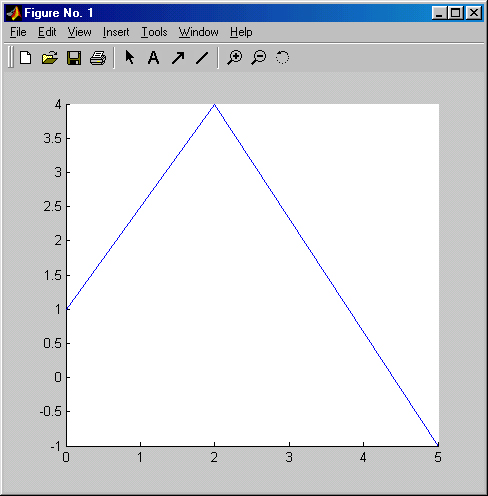Activate the Rotate 3D tool
488x496 pixels.
[x=282, y=57]
